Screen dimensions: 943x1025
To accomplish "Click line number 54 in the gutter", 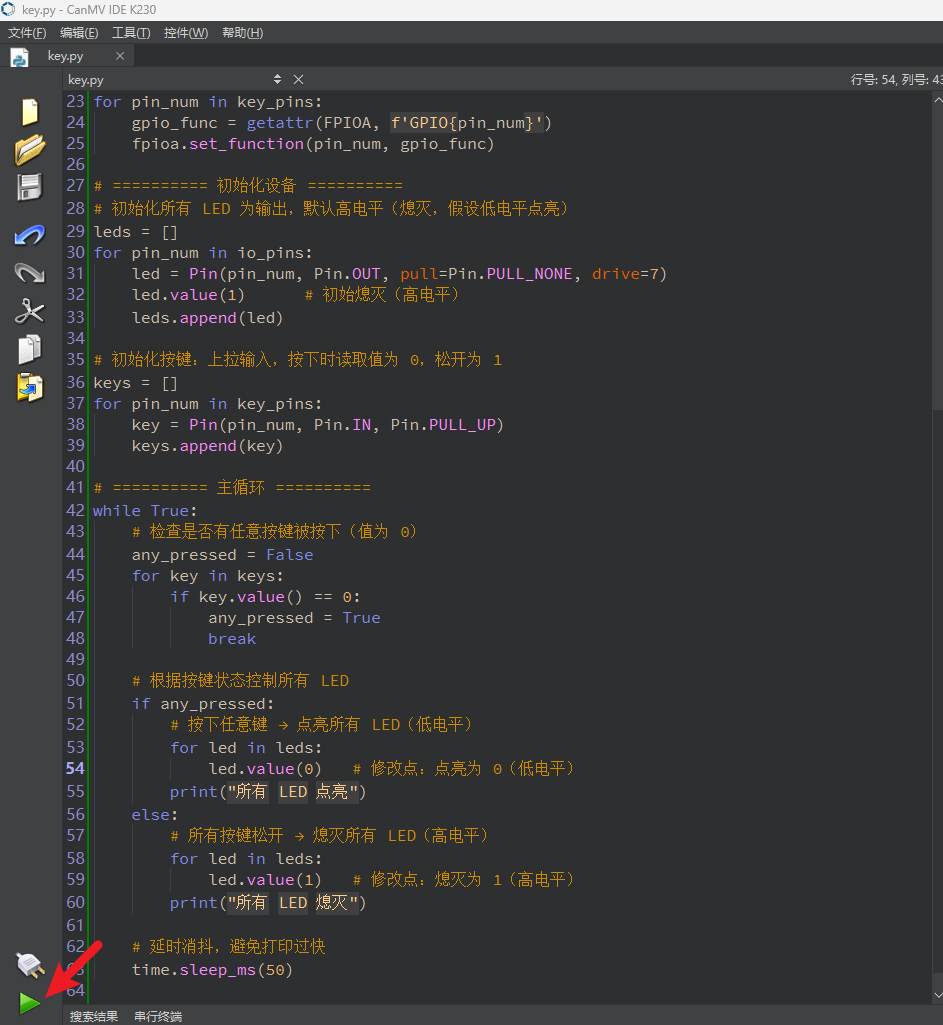I will coord(75,769).
